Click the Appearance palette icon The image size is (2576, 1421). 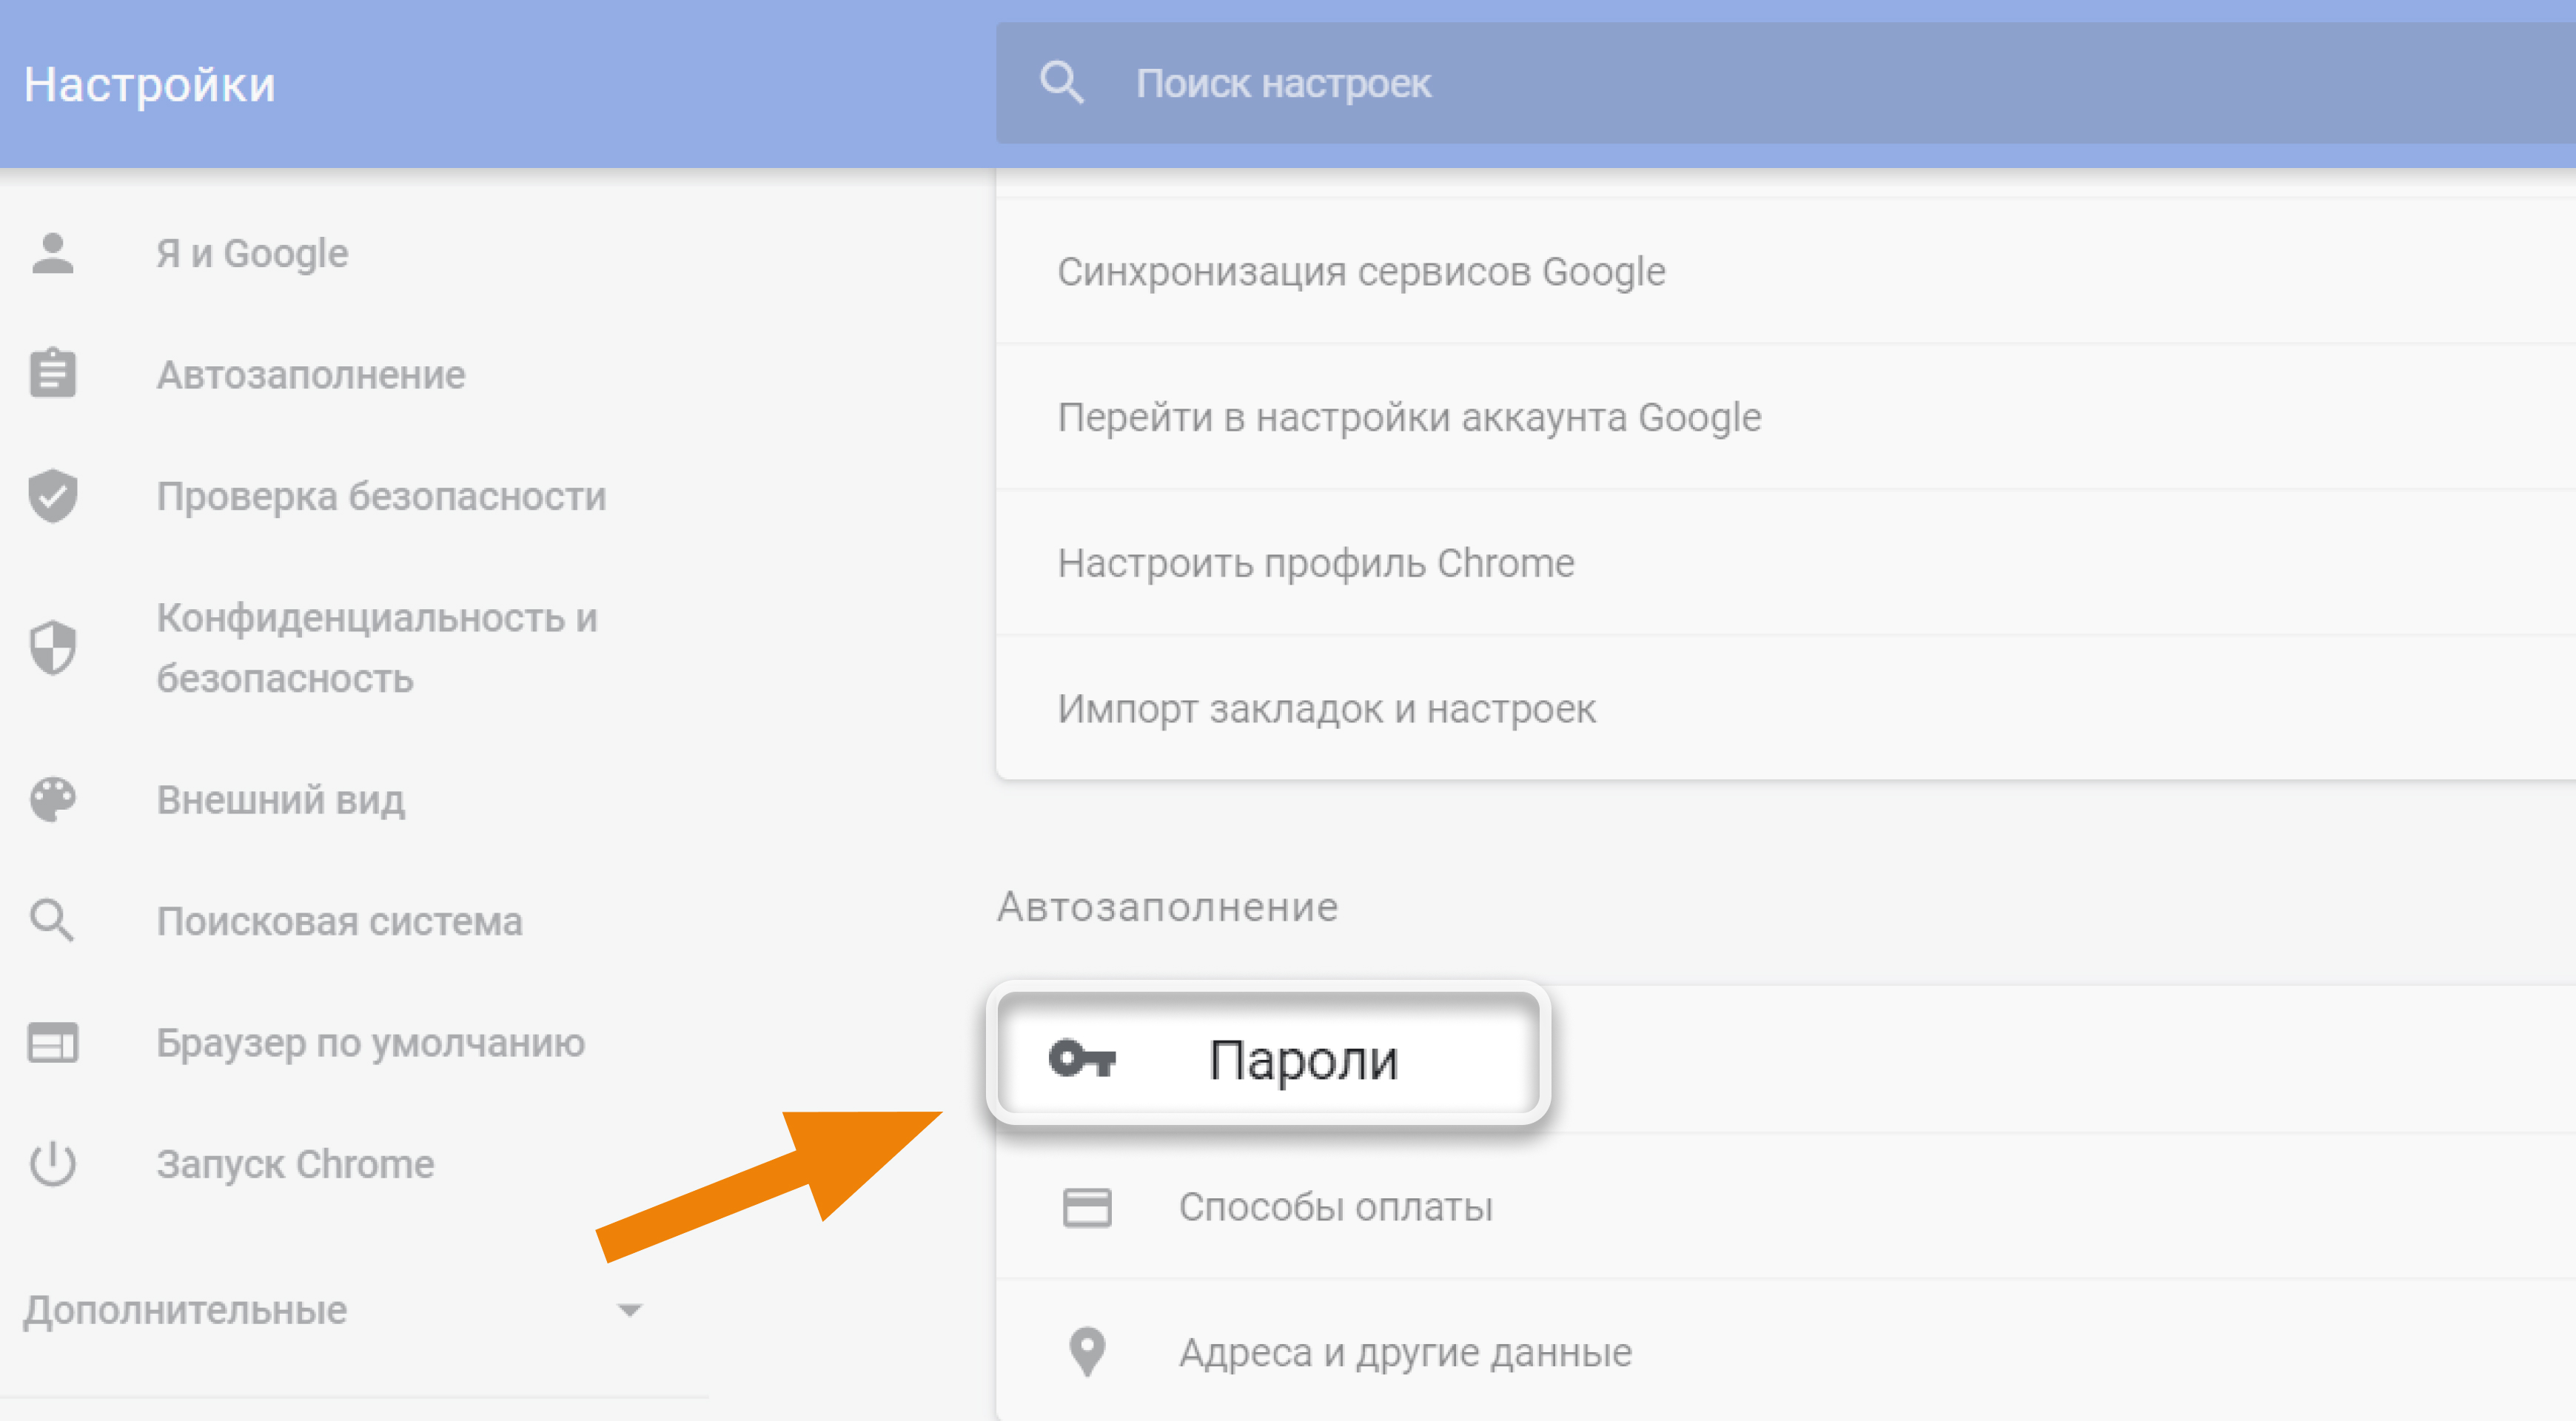(x=53, y=798)
